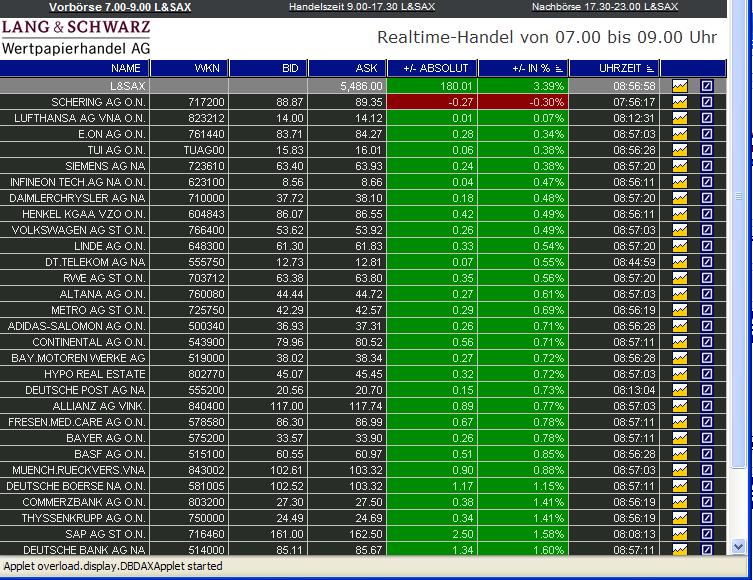Click trade order icon for METRO AG ST
Image resolution: width=753 pixels, height=580 pixels.
click(x=707, y=310)
